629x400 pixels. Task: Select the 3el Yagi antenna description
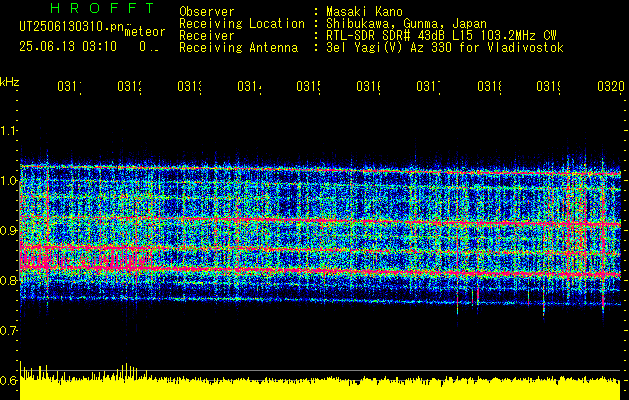(x=445, y=48)
